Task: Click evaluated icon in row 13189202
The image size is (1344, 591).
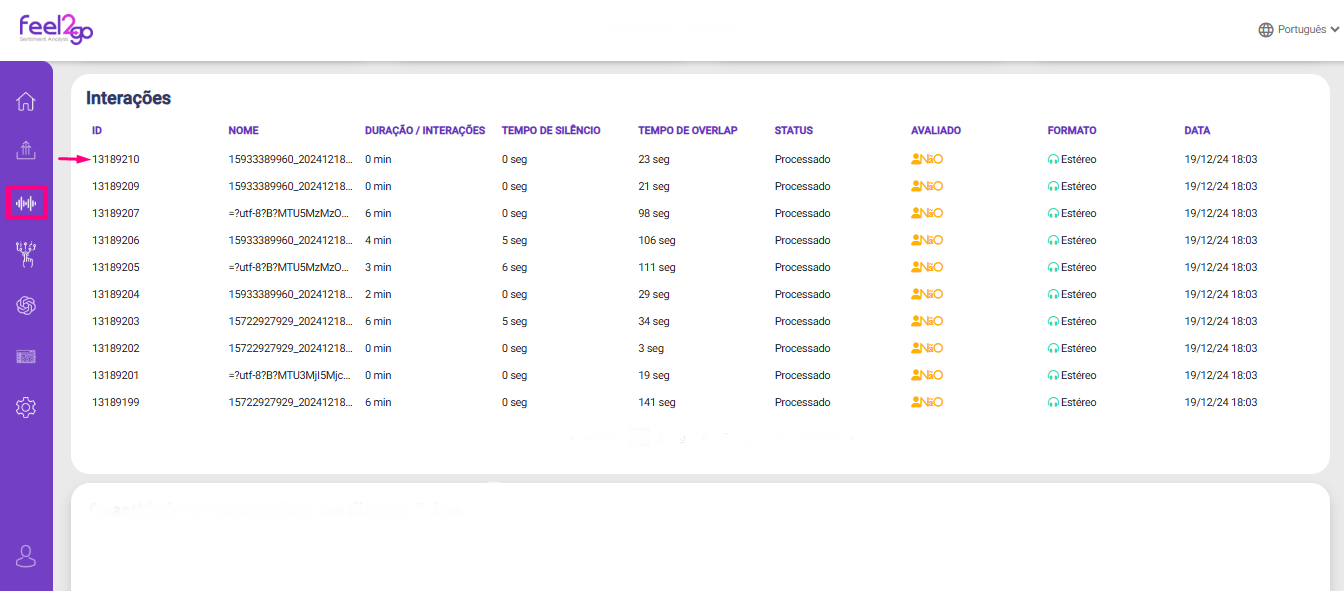Action: (927, 348)
